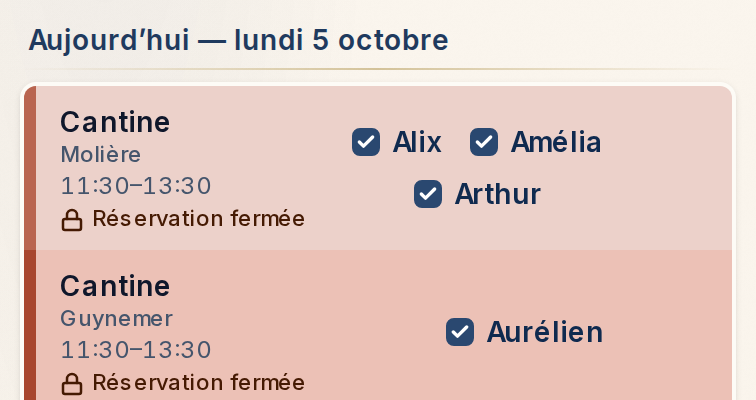
Task: Toggle Aurélien's checkbox for Guynemer cantine
Action: point(460,332)
